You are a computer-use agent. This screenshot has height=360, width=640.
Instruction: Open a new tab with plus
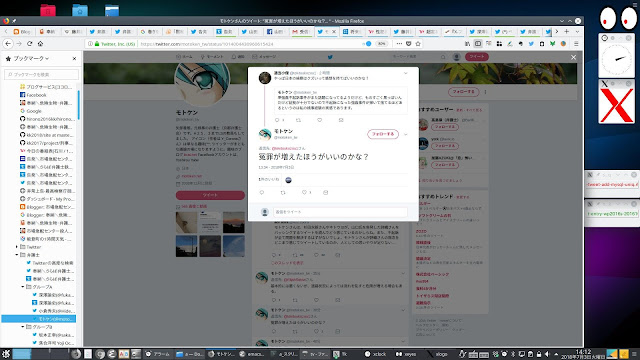coord(567,31)
